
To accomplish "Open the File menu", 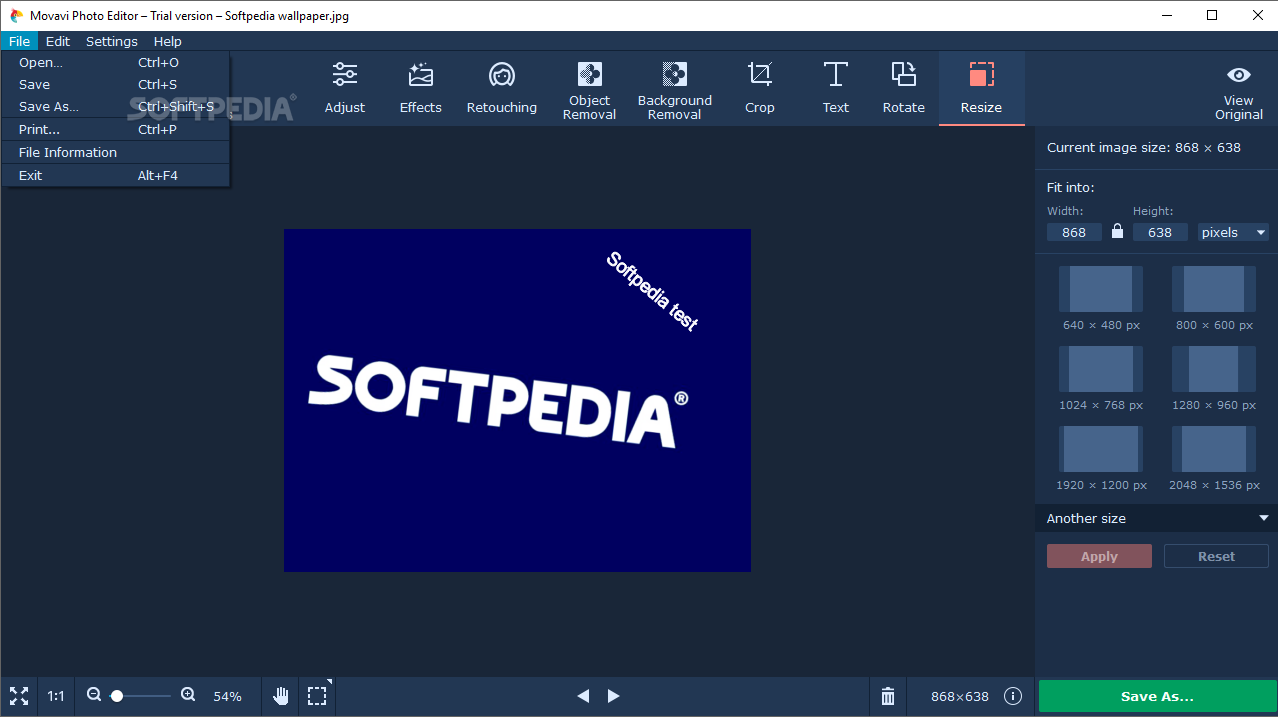I will [x=19, y=41].
